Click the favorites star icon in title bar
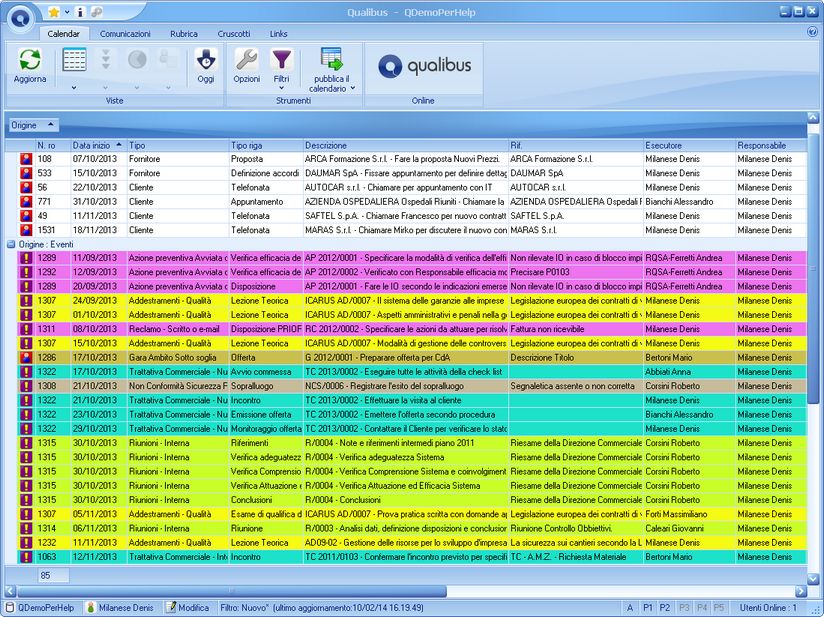 [54, 12]
